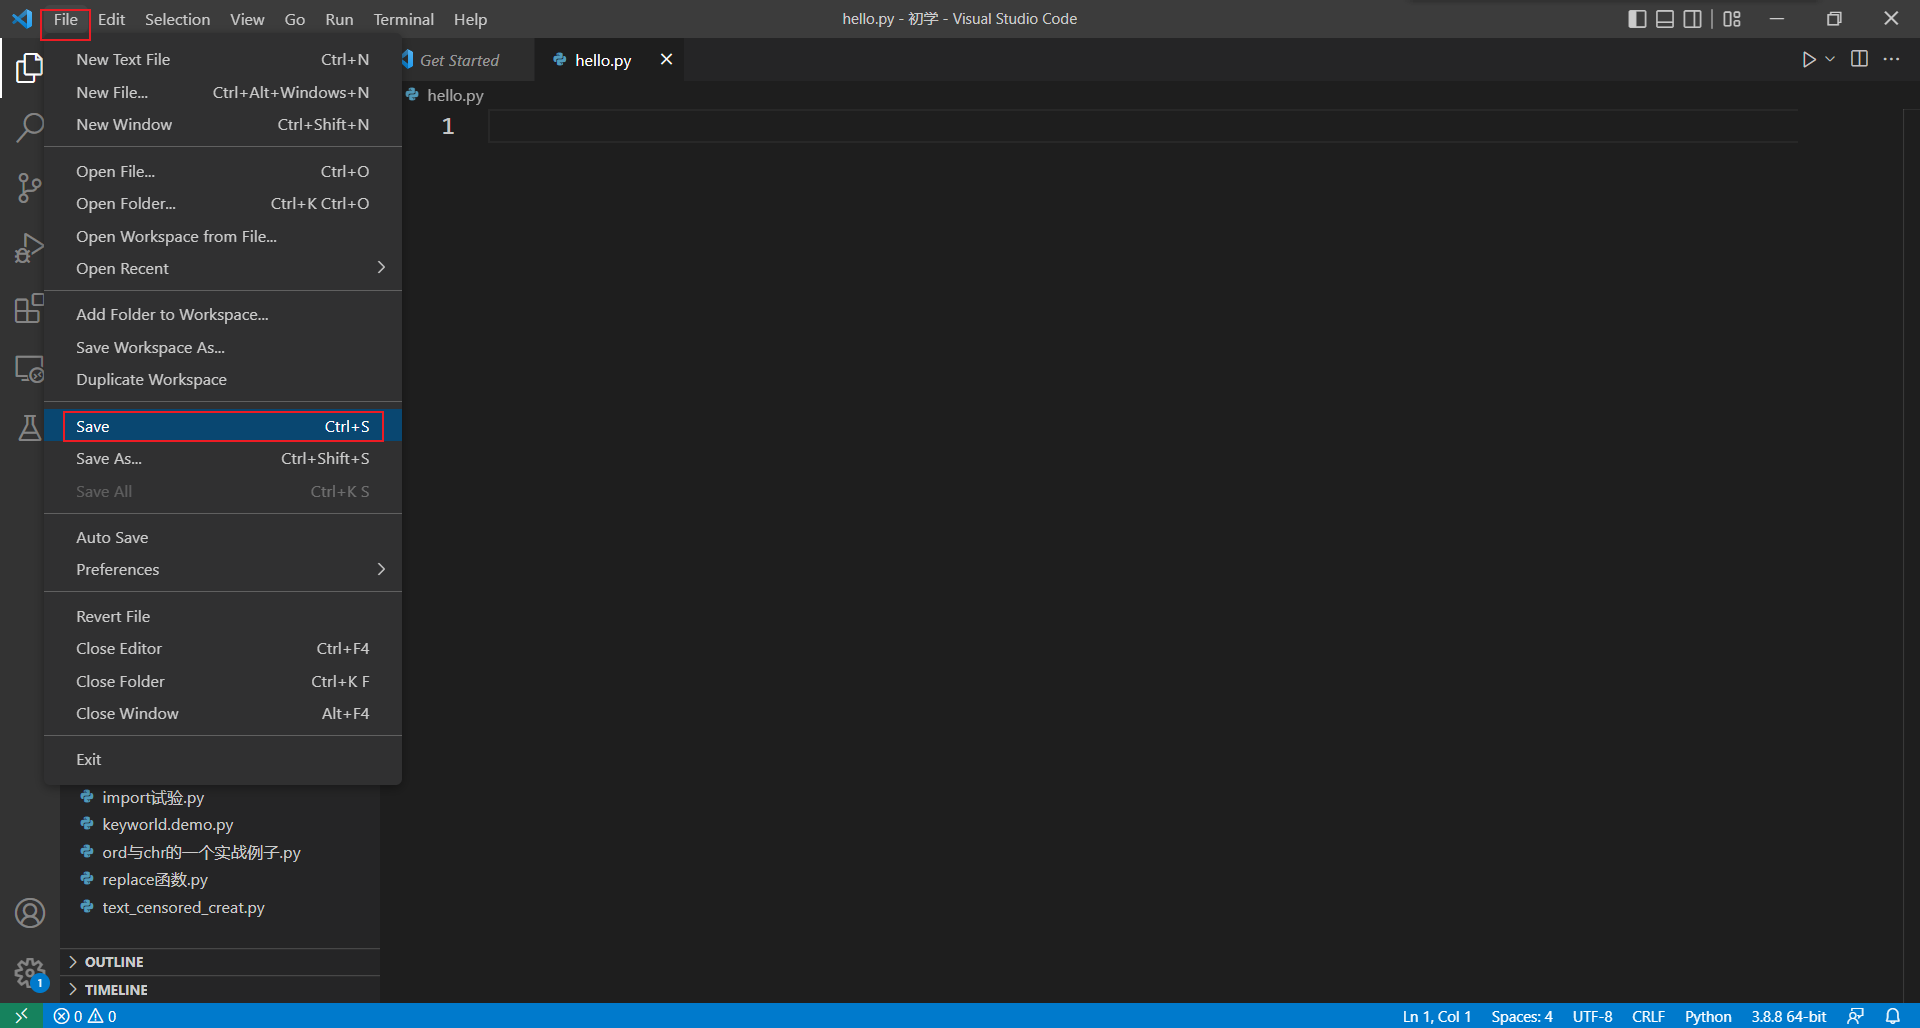This screenshot has width=1920, height=1028.
Task: Open the Manage gear icon
Action: [x=30, y=972]
